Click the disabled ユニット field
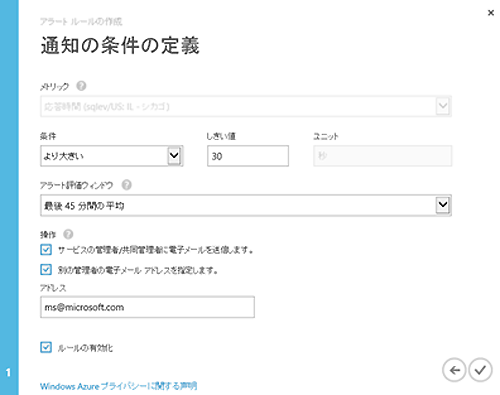Viewport: 500px width, 395px height. coord(382,156)
